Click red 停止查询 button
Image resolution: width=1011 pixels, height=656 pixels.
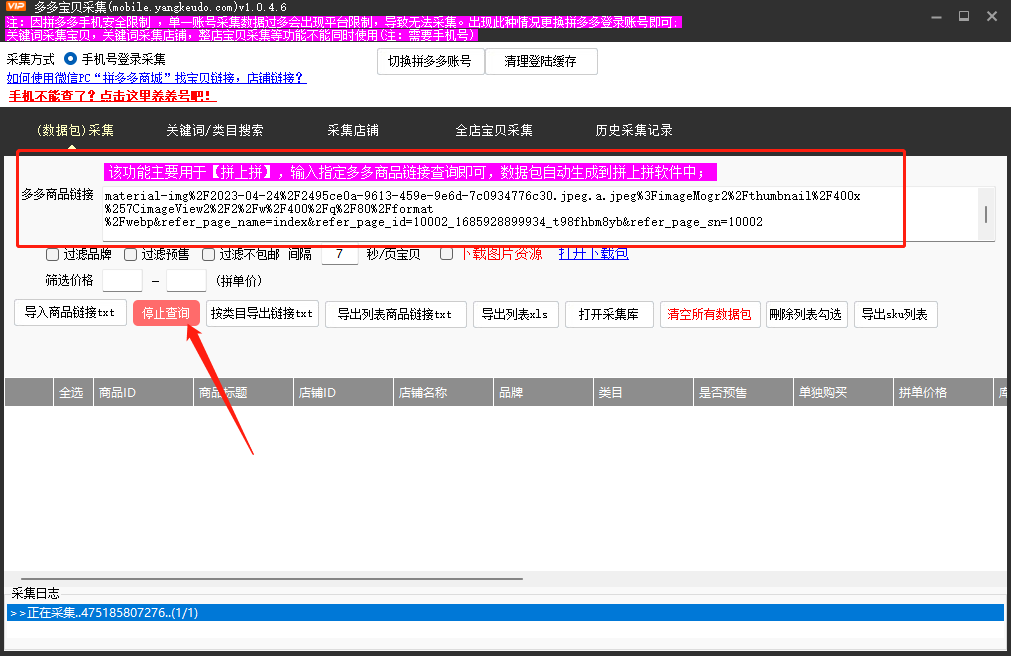tap(166, 313)
